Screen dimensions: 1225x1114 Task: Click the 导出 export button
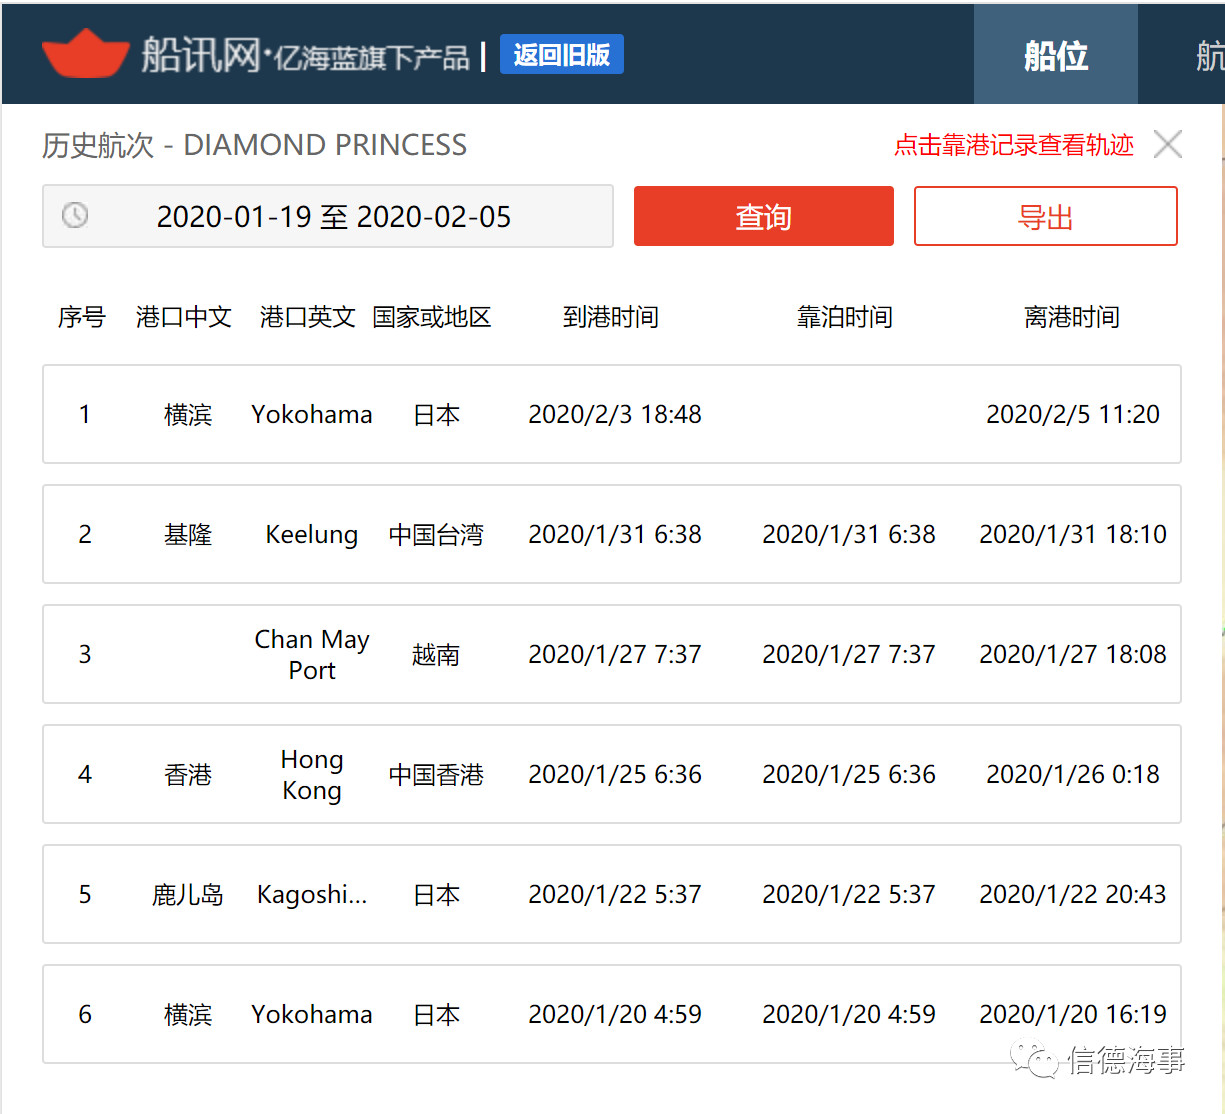pyautogui.click(x=1046, y=216)
